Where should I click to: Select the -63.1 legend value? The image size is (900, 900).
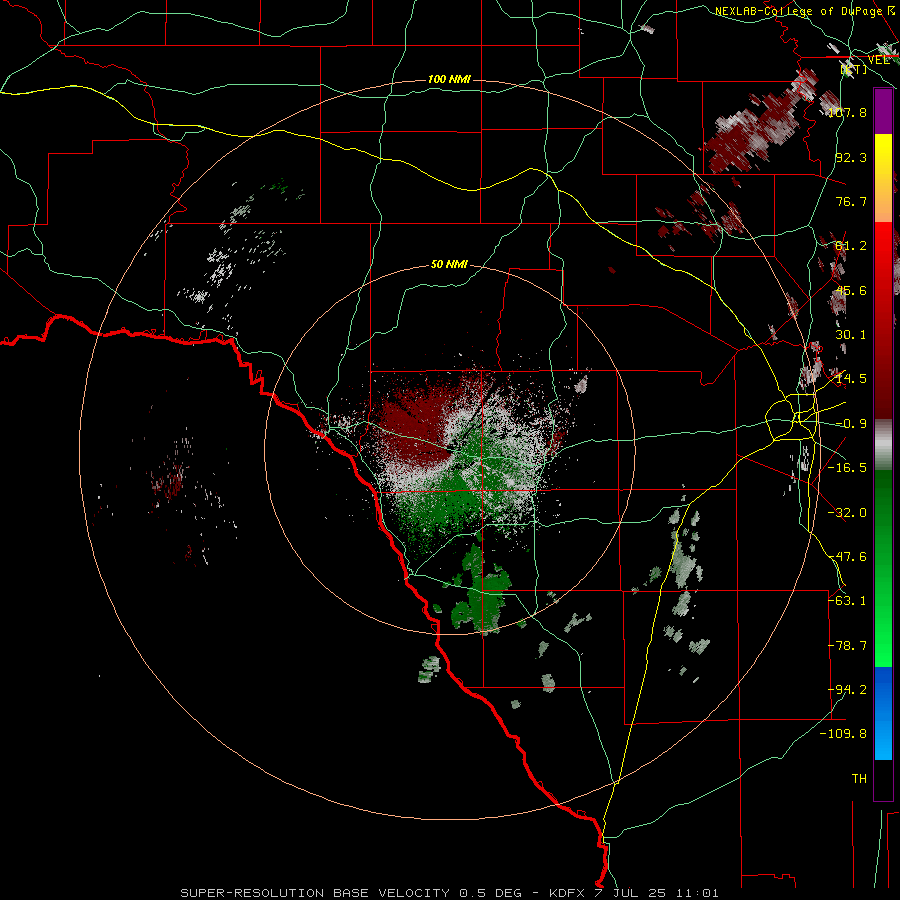tap(847, 601)
